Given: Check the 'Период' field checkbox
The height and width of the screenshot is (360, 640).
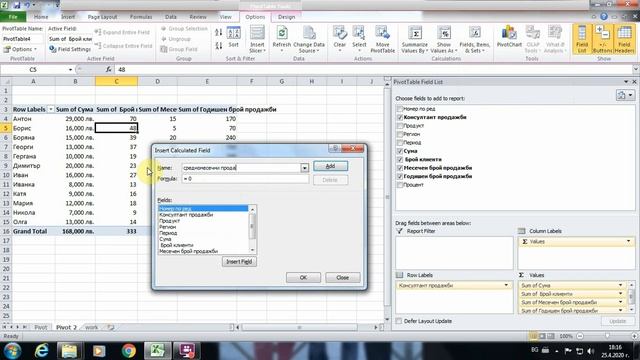Looking at the screenshot, I should point(400,142).
